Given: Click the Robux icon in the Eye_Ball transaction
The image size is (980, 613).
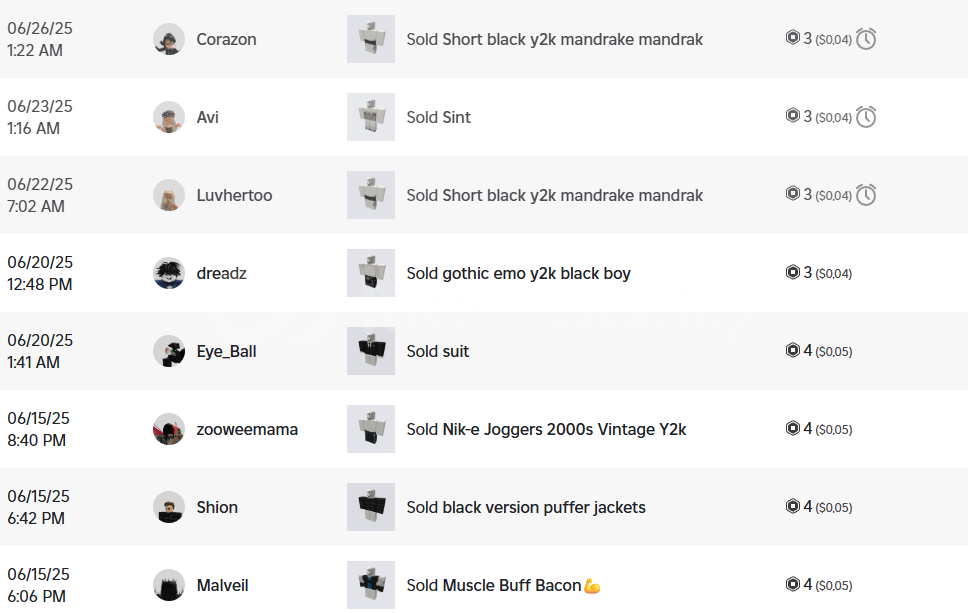Looking at the screenshot, I should [792, 350].
